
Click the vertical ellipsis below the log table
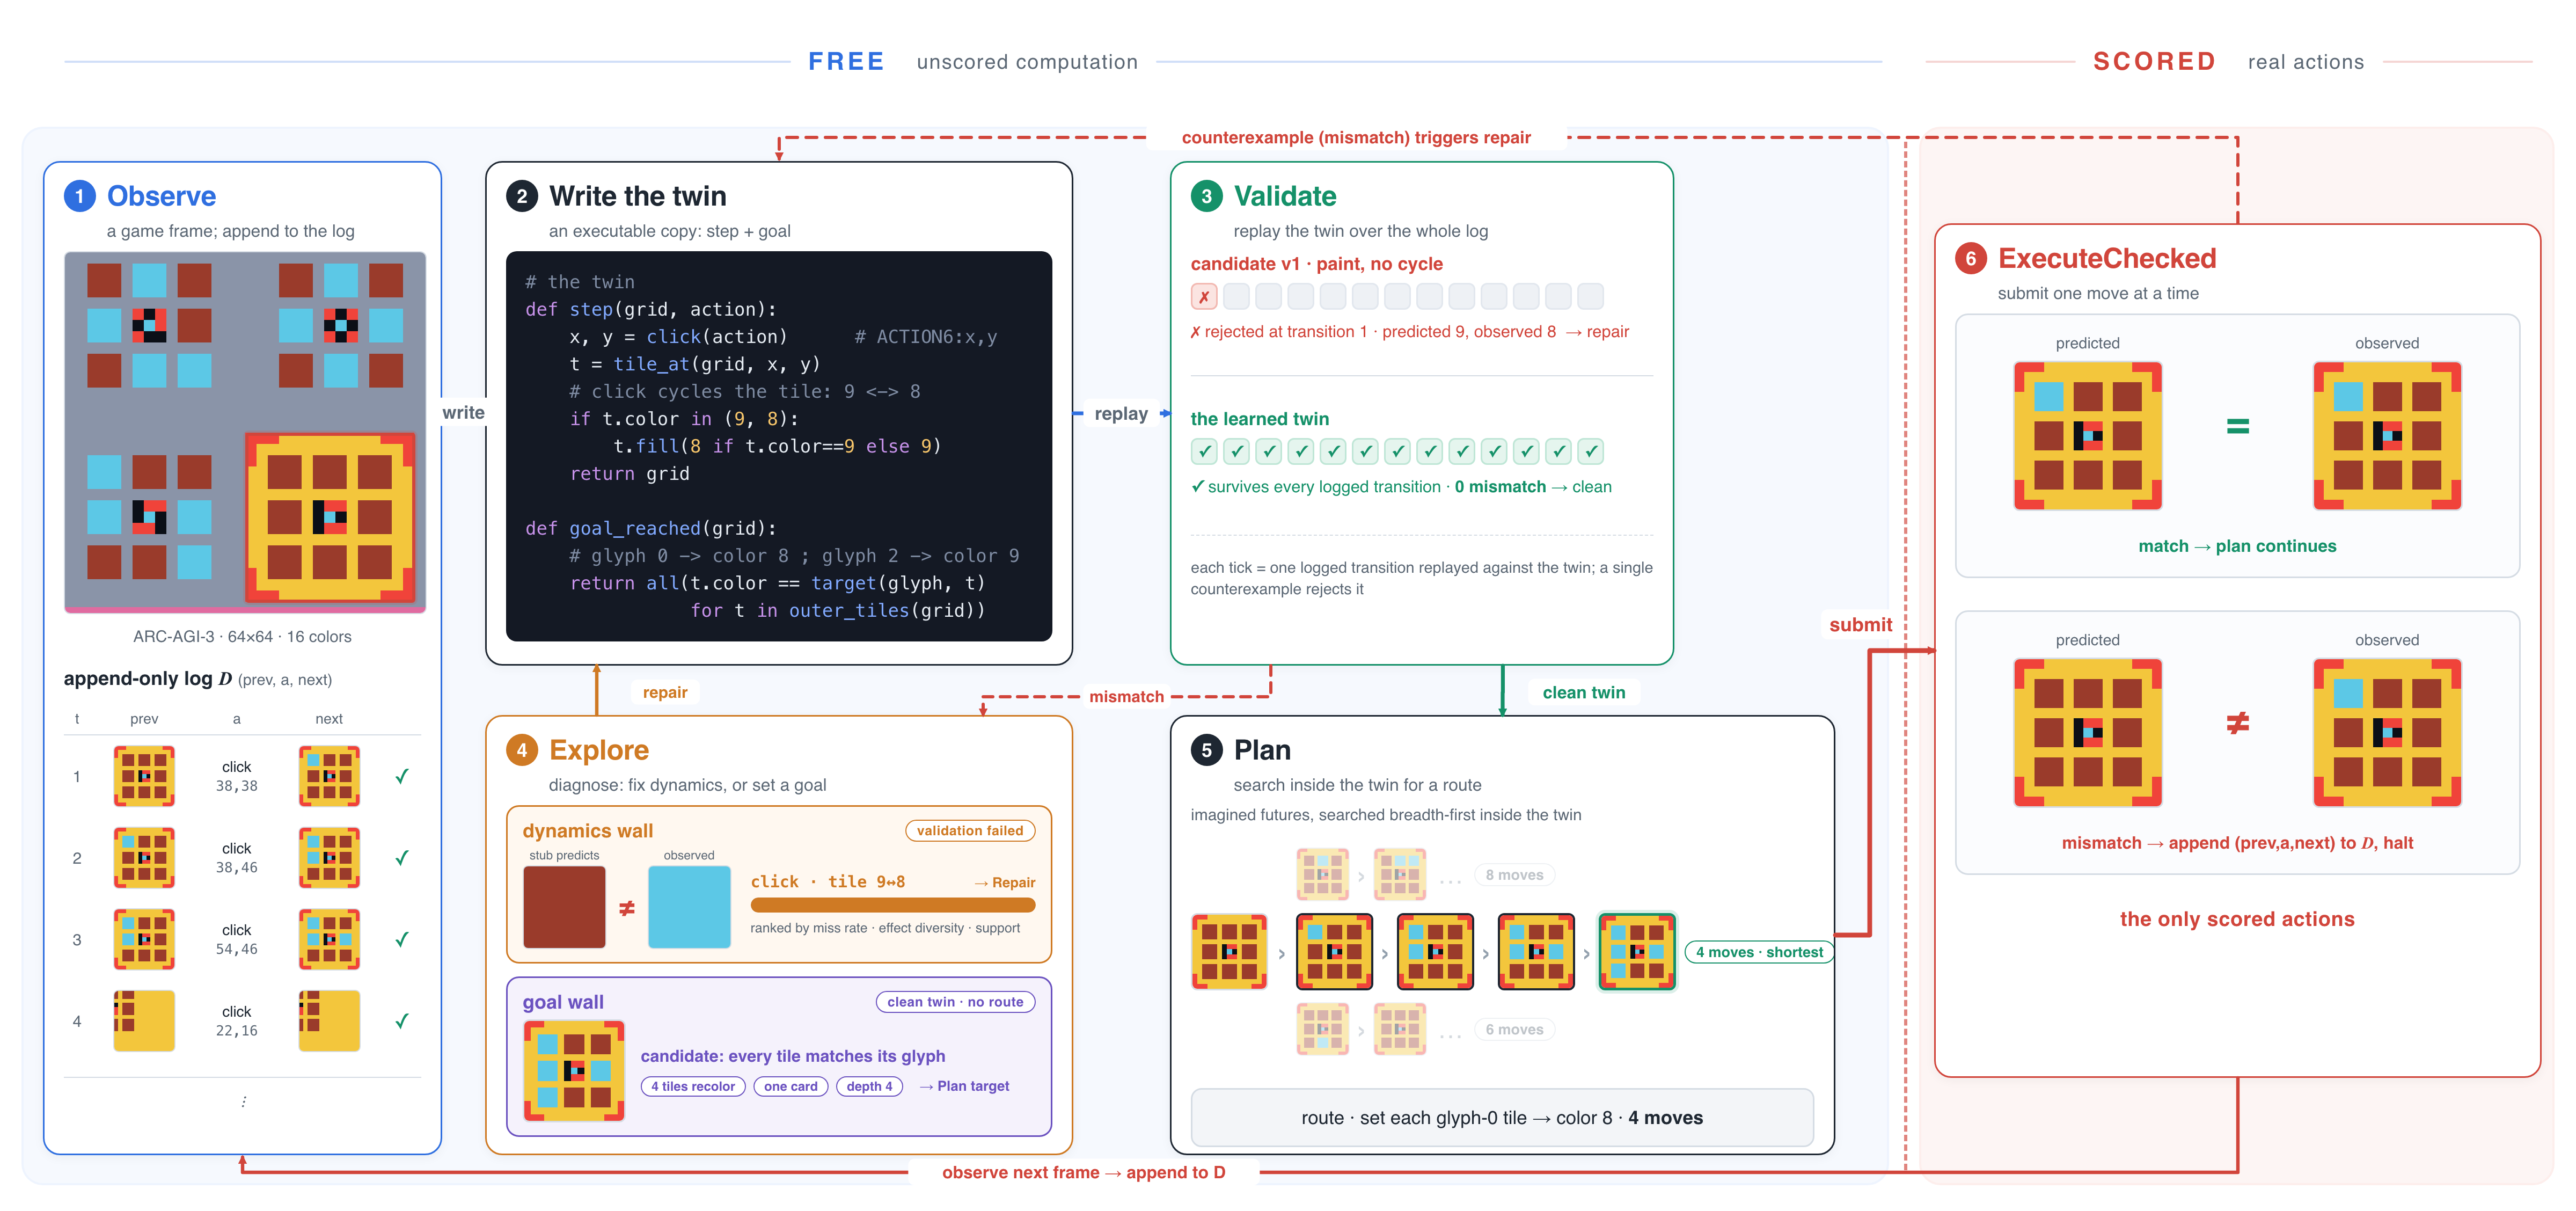tap(244, 1102)
